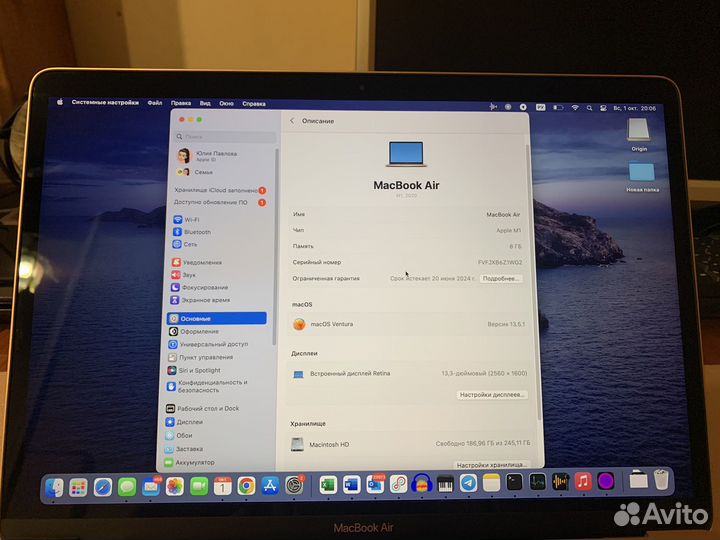Image resolution: width=720 pixels, height=540 pixels.
Task: Launch Finder from the Dock
Action: 54,488
